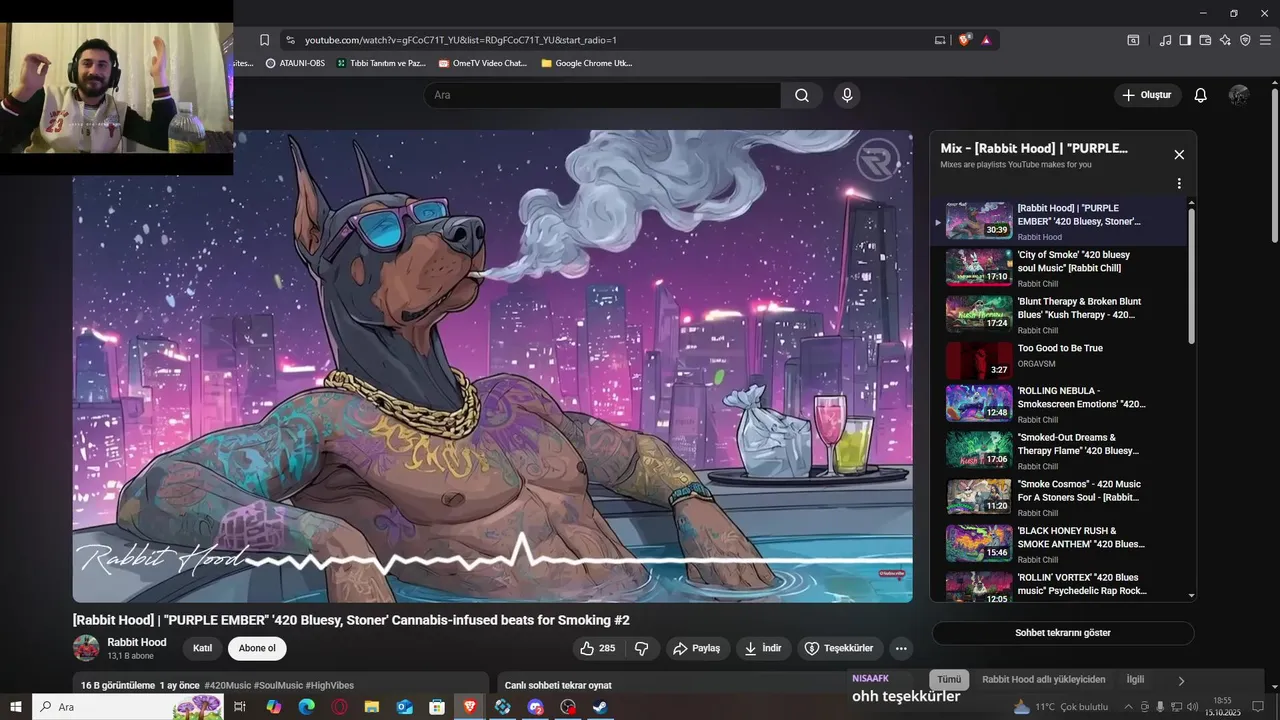Play 'Smoked-Out Dreams & Therapy Flame' video

tap(1060, 451)
